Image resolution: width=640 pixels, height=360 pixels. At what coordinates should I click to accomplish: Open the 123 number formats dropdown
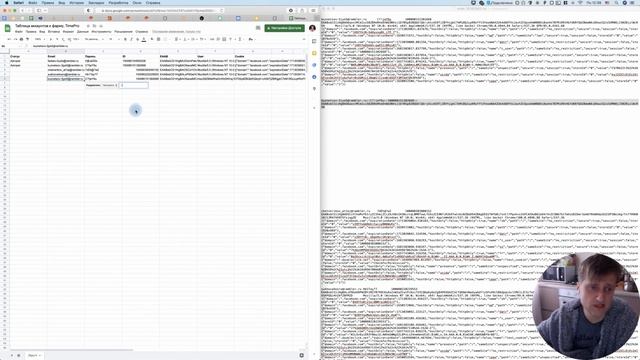pos(76,39)
